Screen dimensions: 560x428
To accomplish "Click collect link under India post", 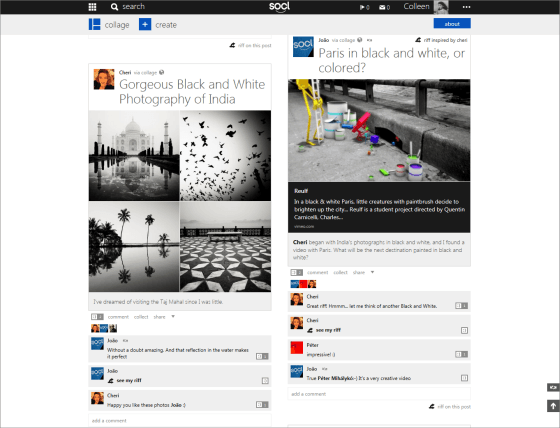I will pos(141,317).
